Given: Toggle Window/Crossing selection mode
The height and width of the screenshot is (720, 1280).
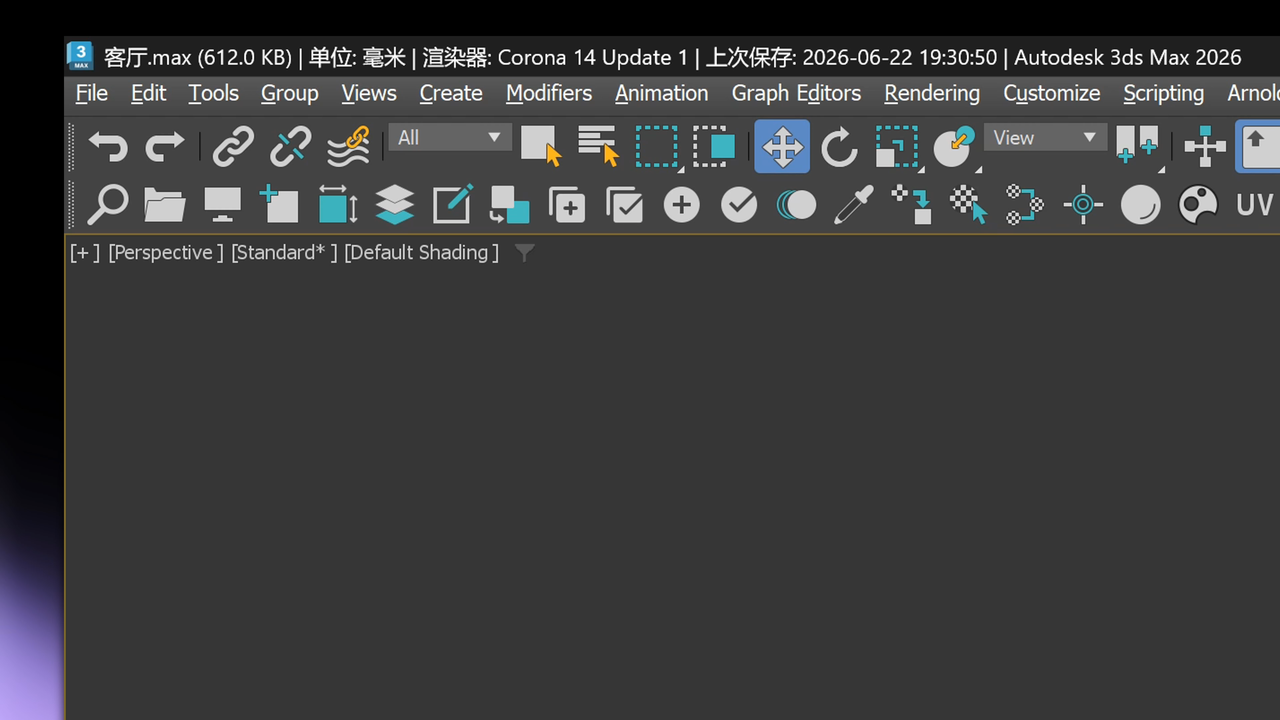Looking at the screenshot, I should (715, 146).
